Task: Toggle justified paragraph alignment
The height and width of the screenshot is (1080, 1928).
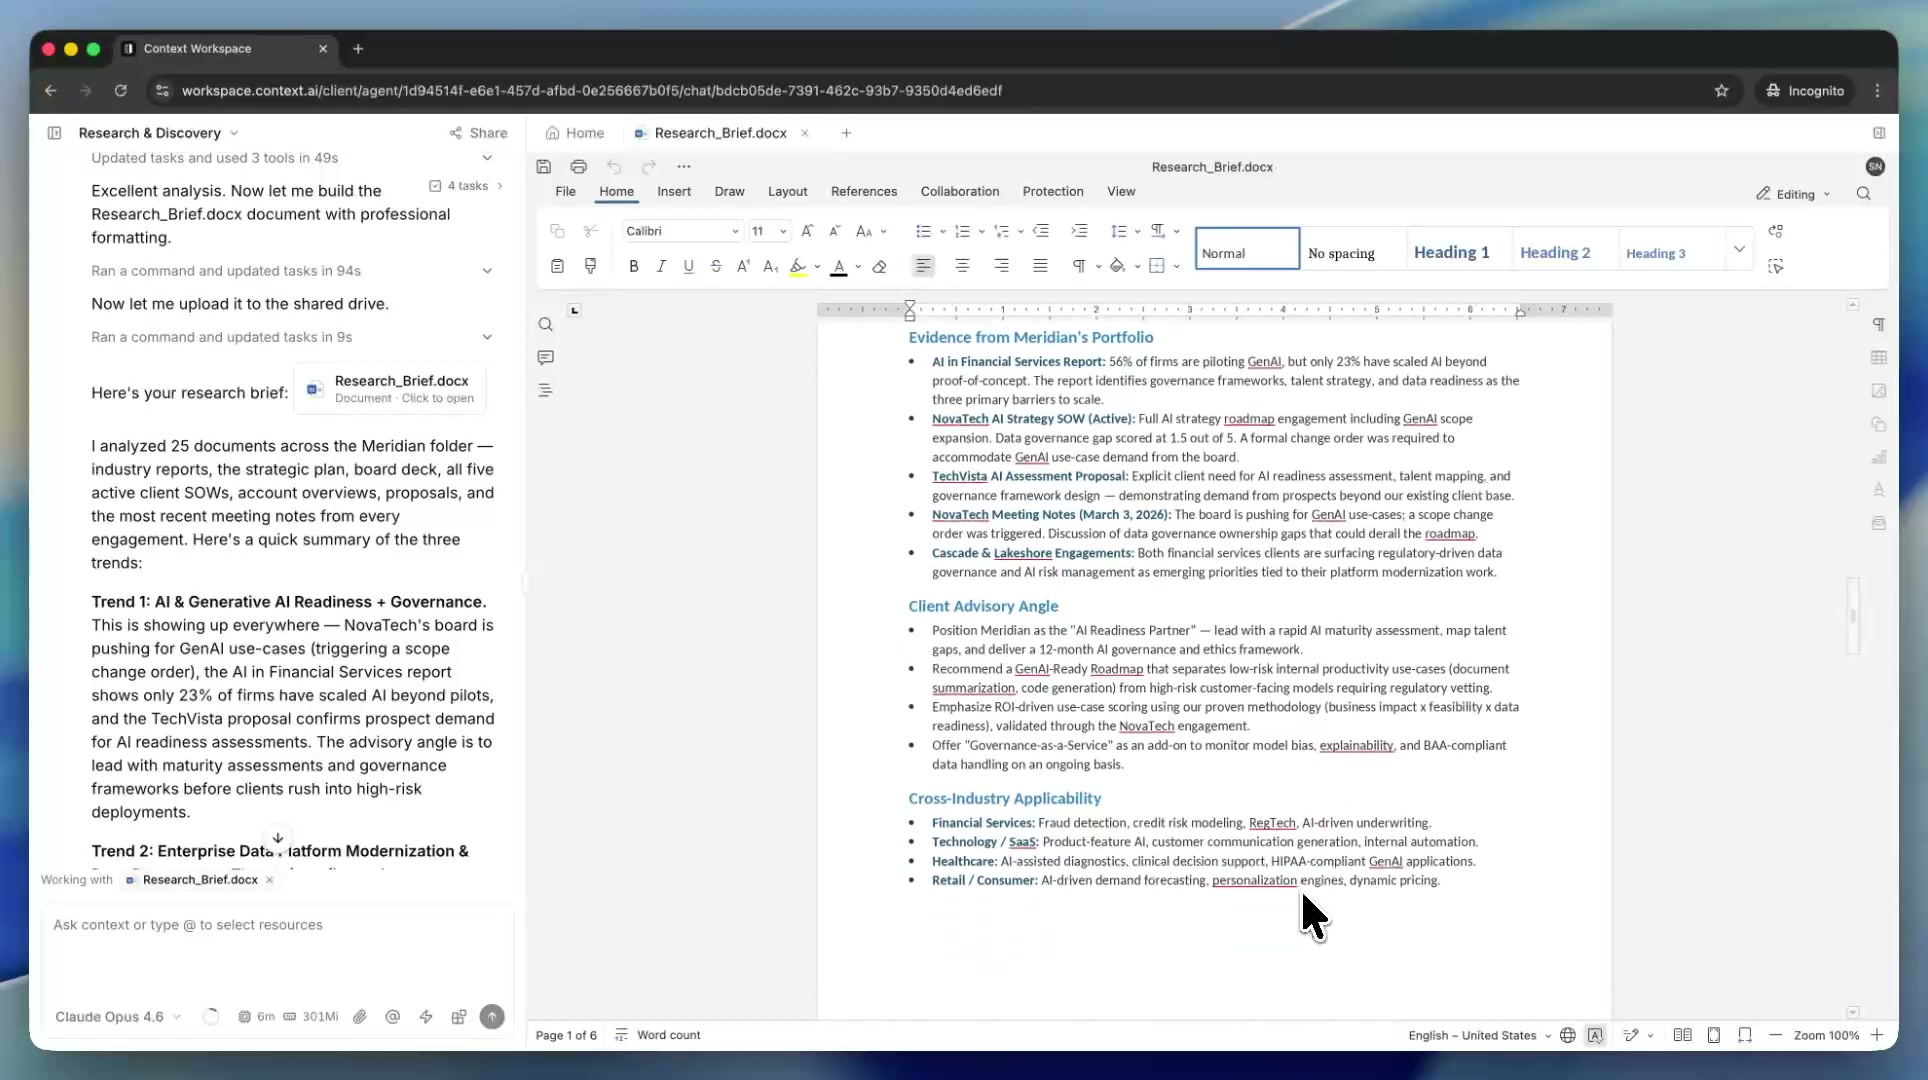Action: pos(1040,266)
